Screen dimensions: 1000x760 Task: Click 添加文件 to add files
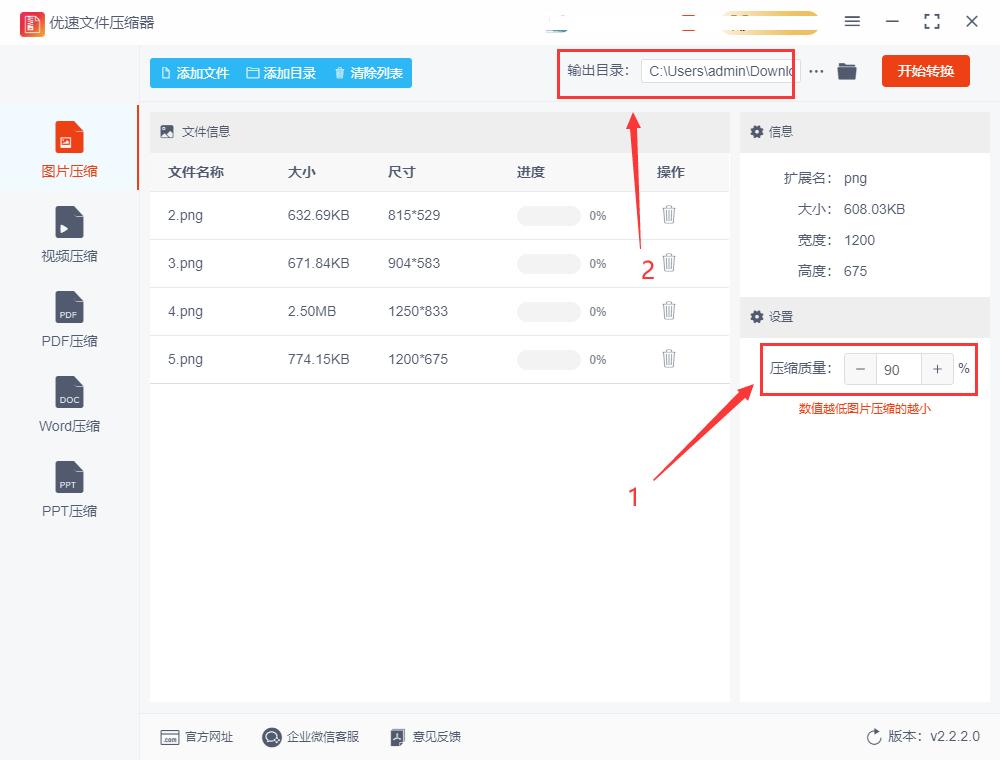click(196, 72)
